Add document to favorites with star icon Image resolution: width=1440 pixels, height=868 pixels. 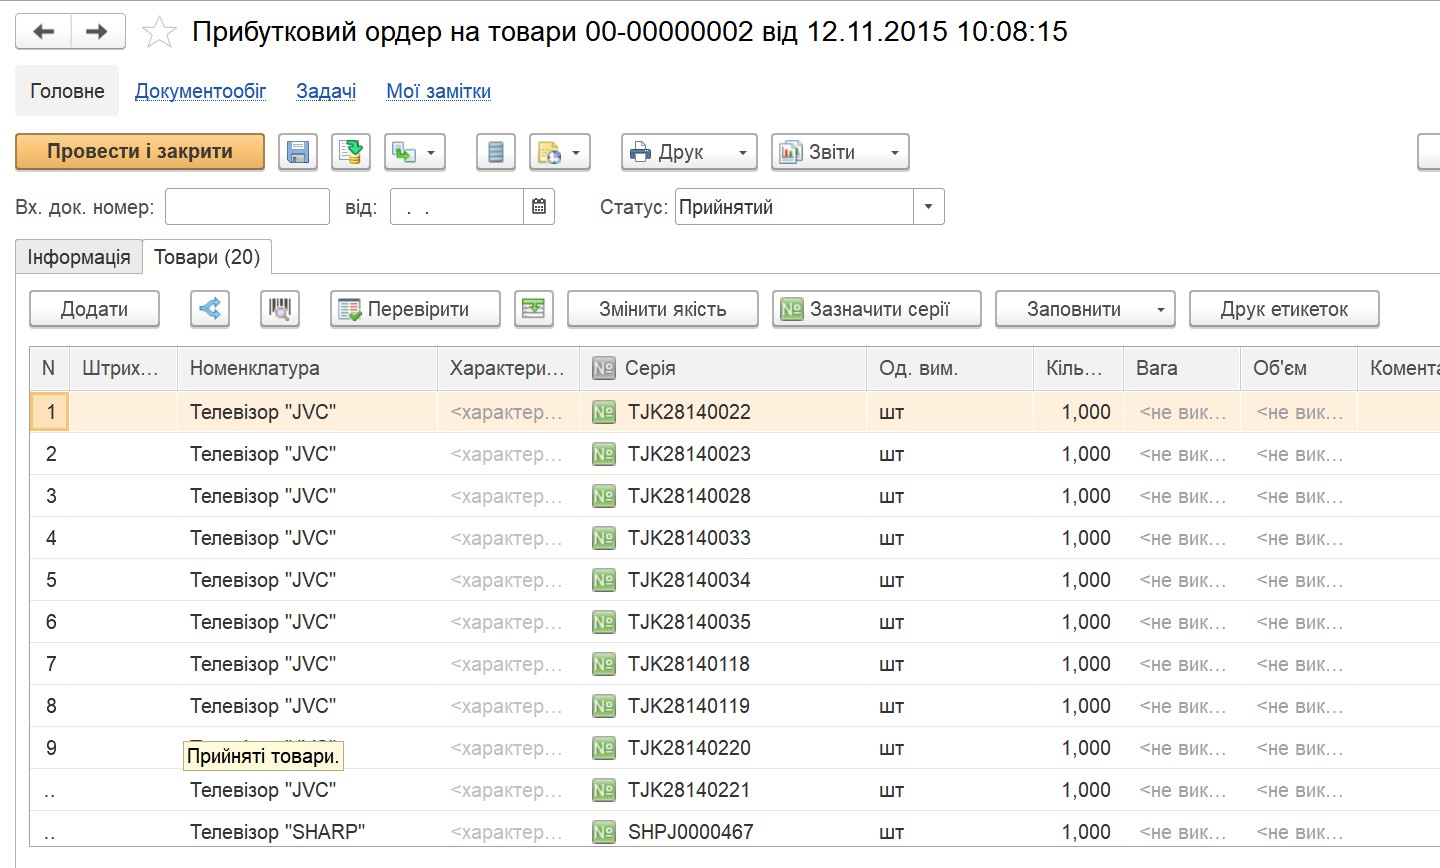(159, 32)
